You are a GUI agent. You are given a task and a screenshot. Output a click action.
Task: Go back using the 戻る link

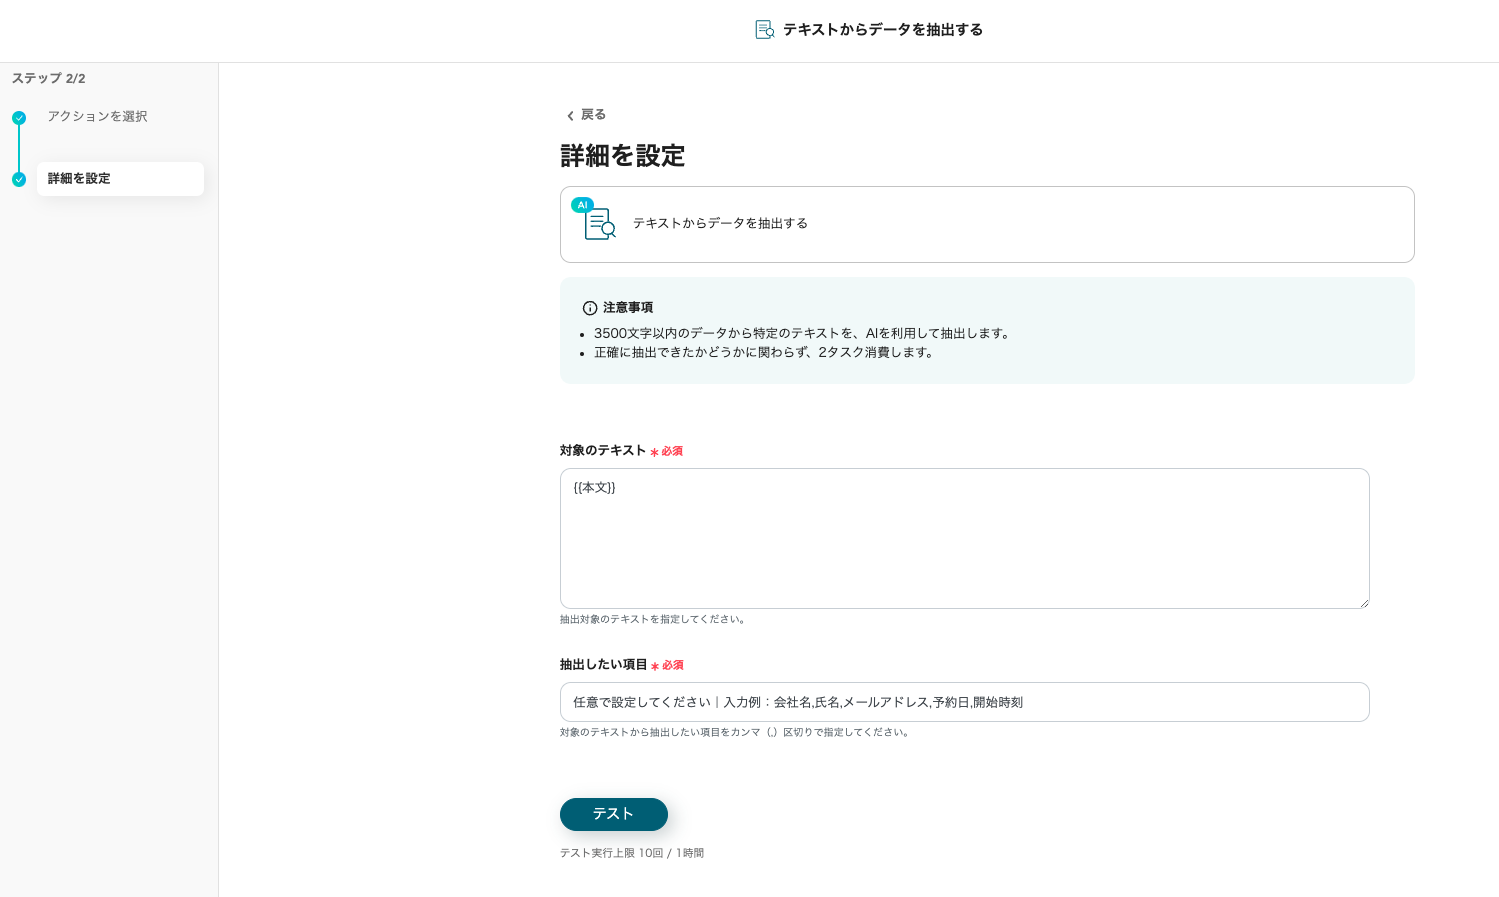[593, 115]
